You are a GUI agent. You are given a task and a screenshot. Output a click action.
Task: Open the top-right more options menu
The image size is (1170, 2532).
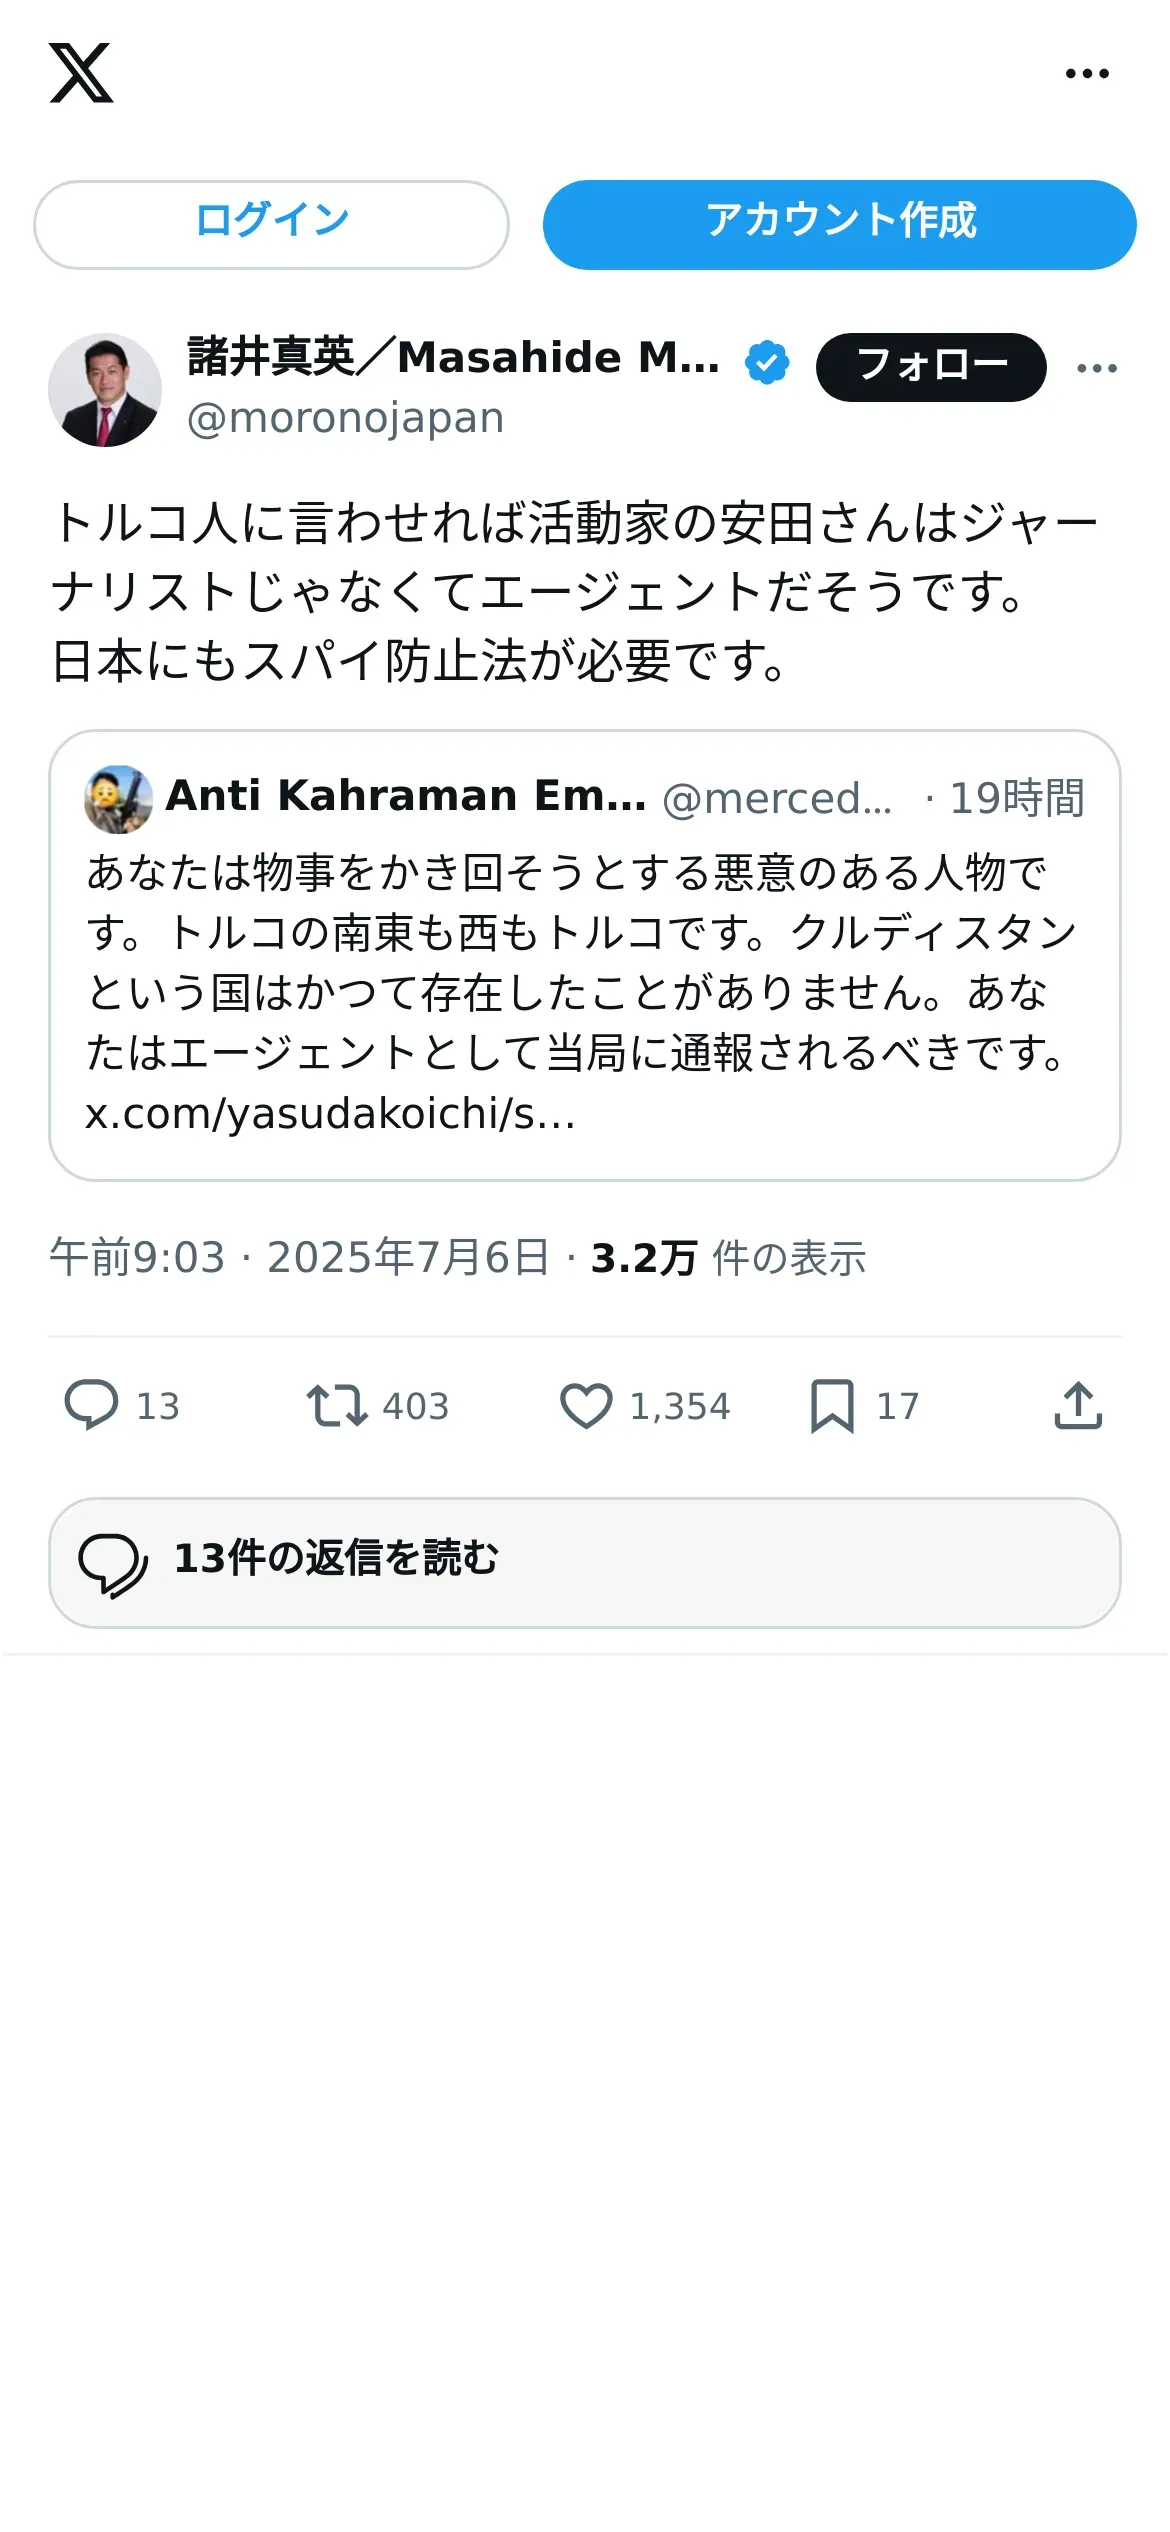coord(1087,73)
